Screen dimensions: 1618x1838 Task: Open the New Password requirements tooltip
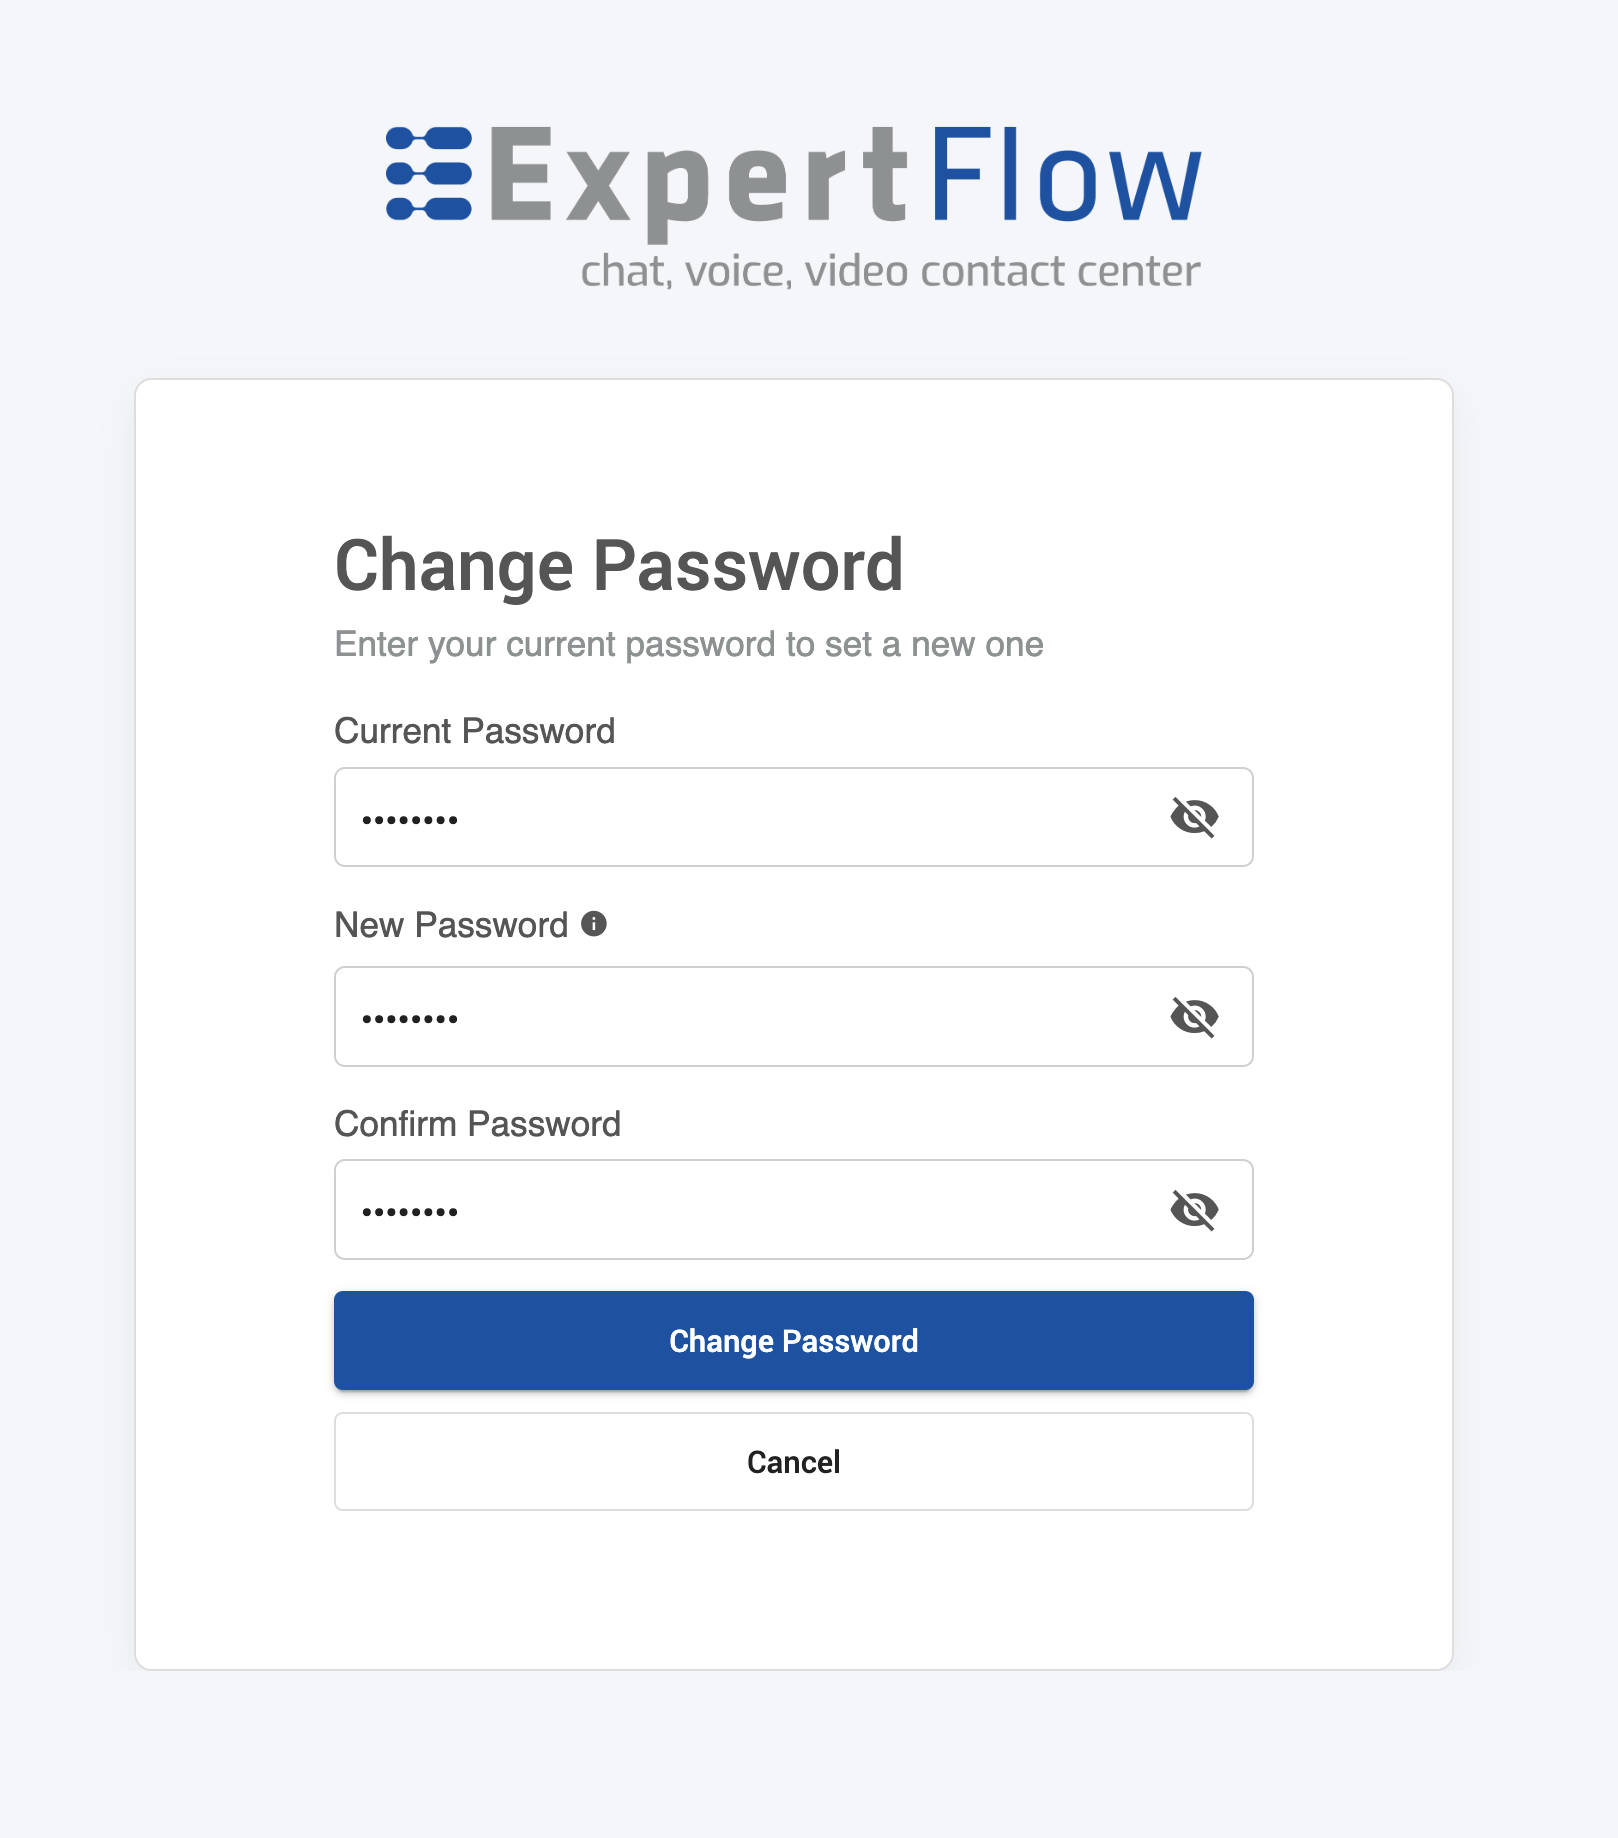pos(594,924)
